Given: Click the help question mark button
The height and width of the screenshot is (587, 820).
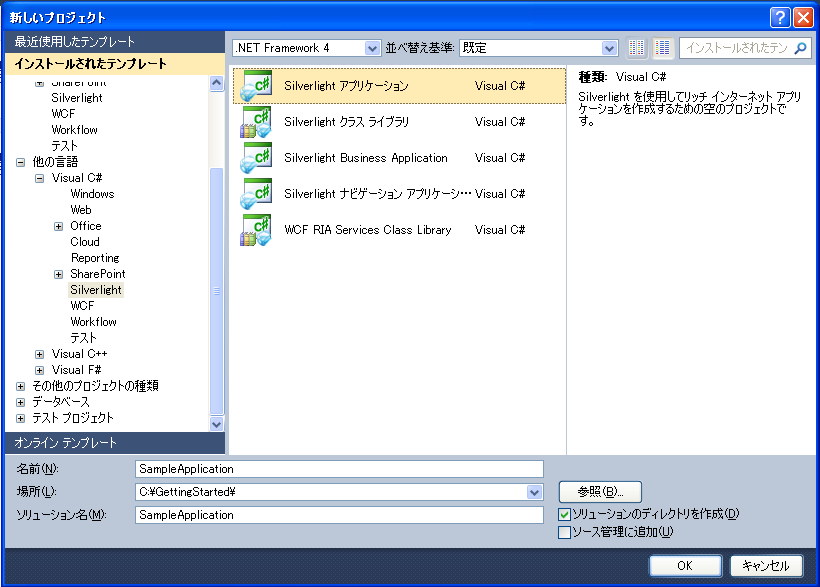Looking at the screenshot, I should [780, 17].
